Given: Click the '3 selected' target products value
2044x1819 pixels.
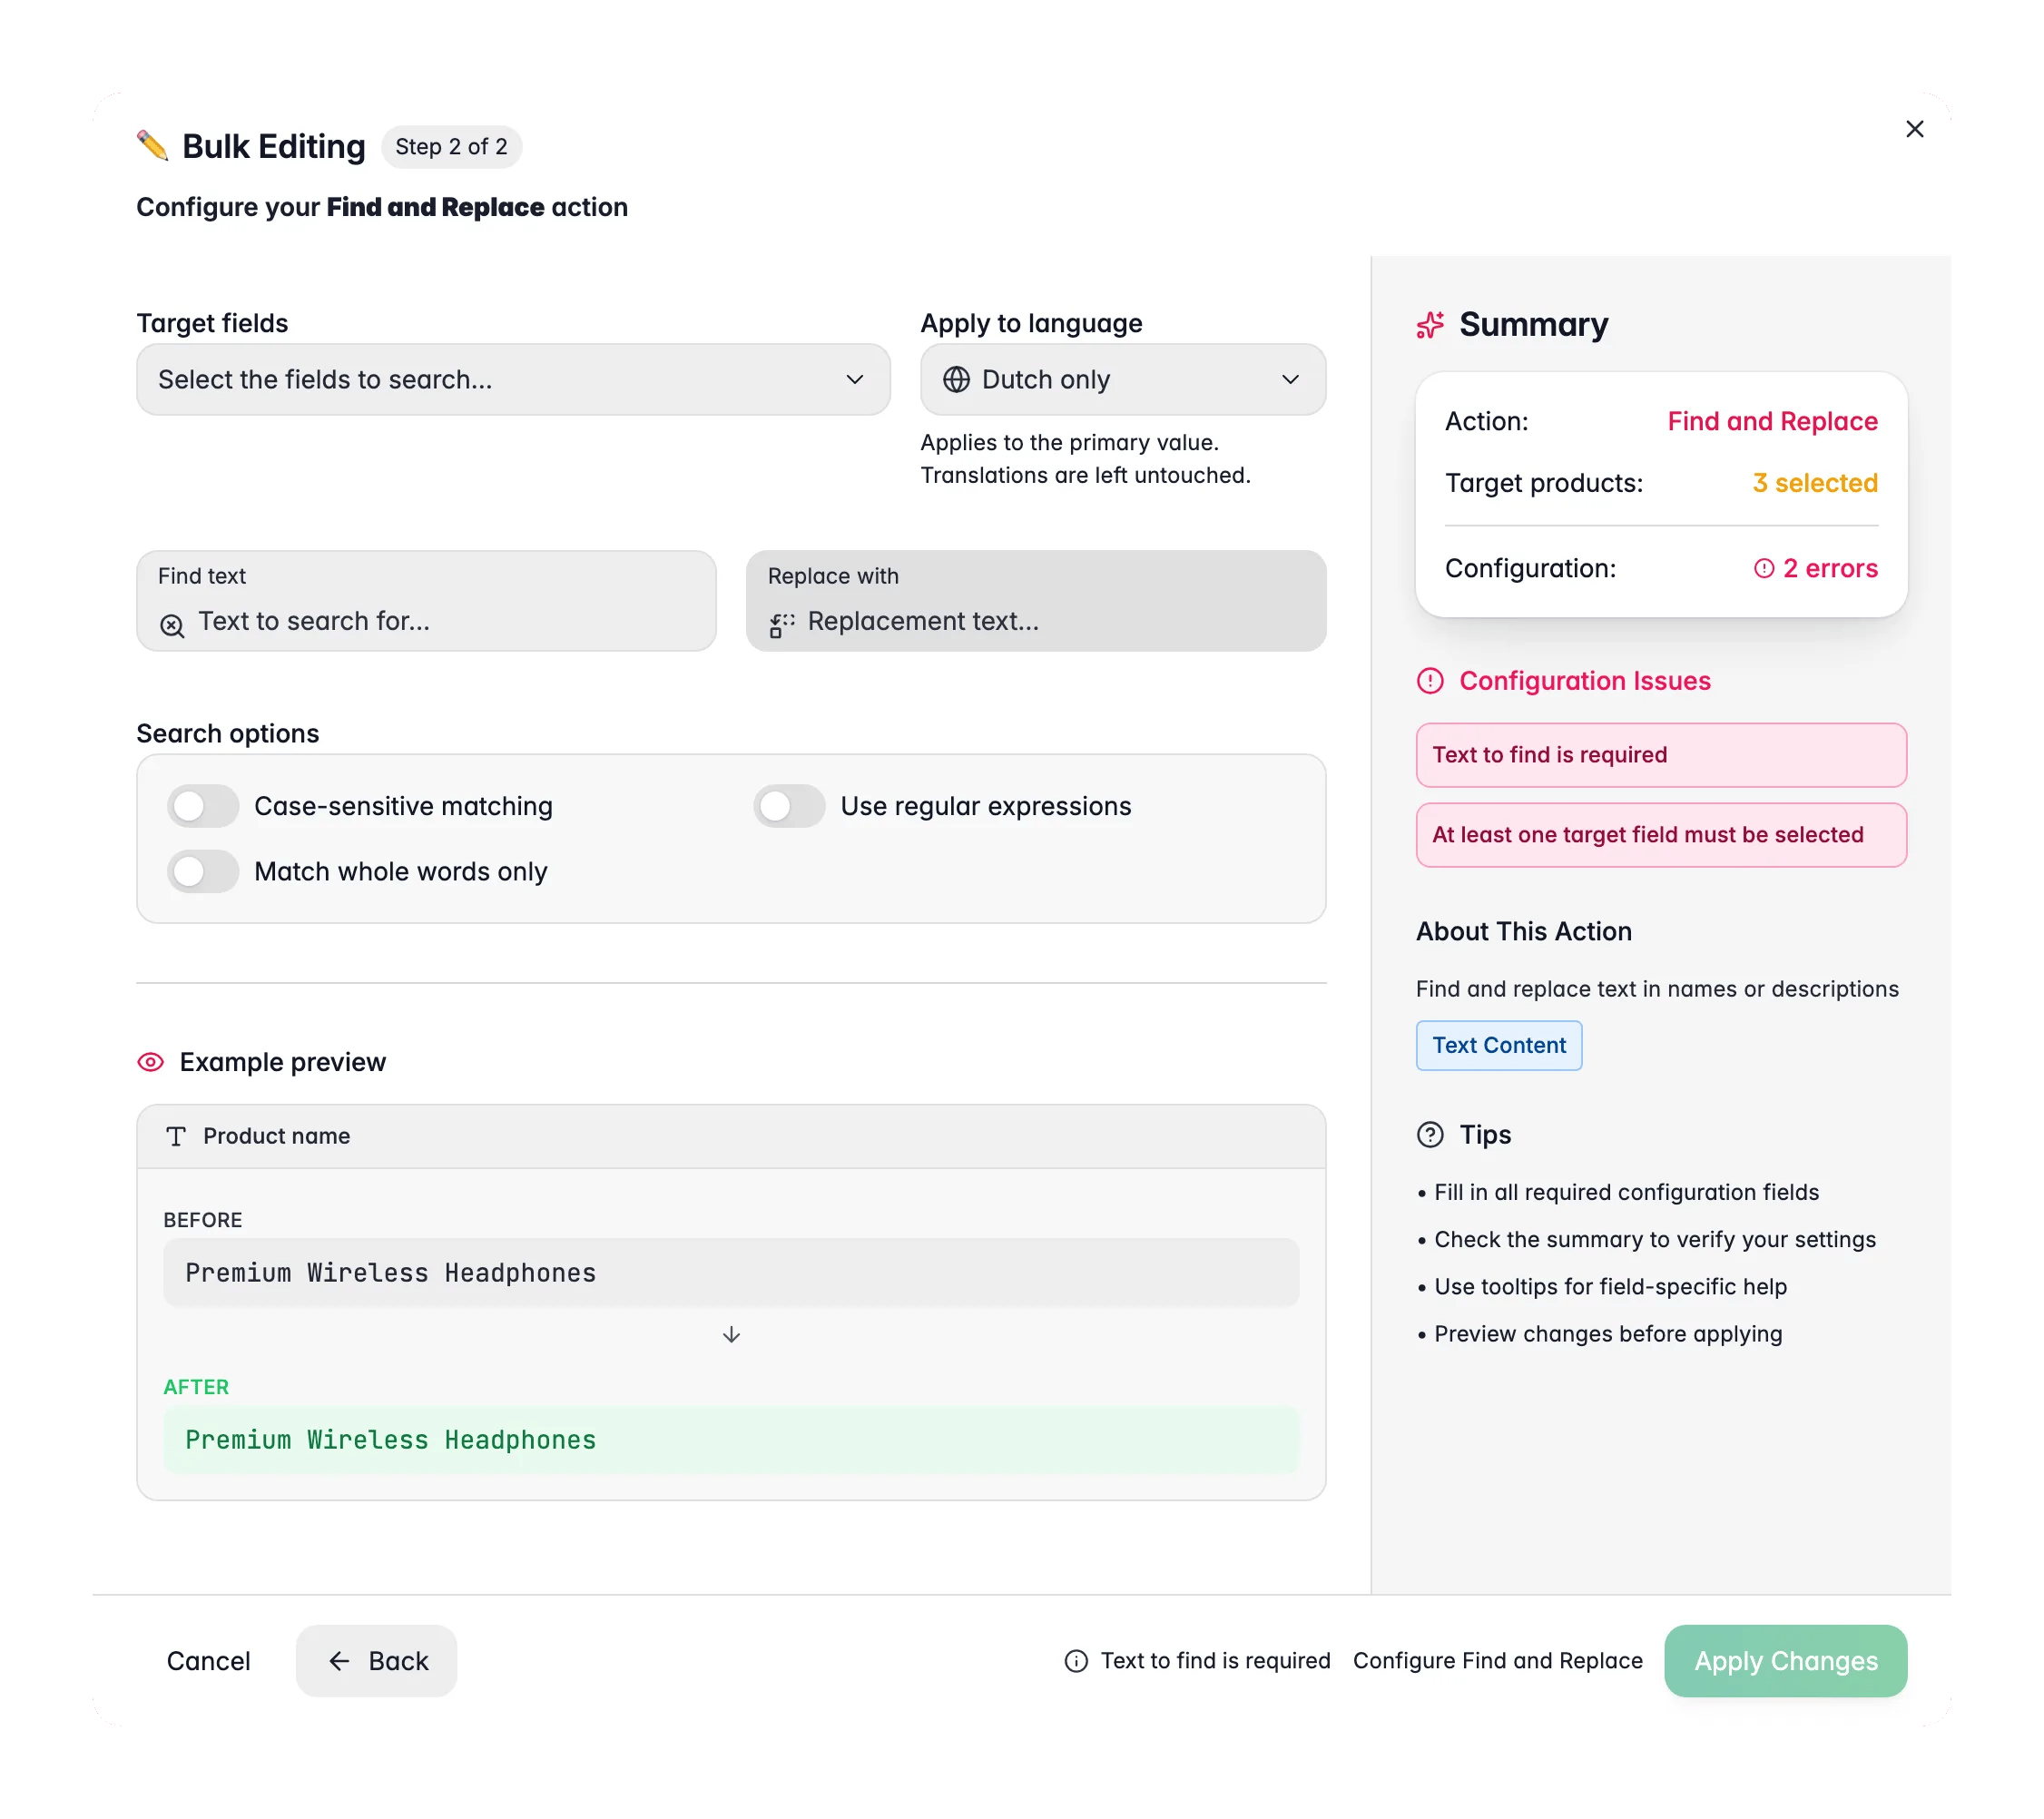Looking at the screenshot, I should pos(1814,483).
